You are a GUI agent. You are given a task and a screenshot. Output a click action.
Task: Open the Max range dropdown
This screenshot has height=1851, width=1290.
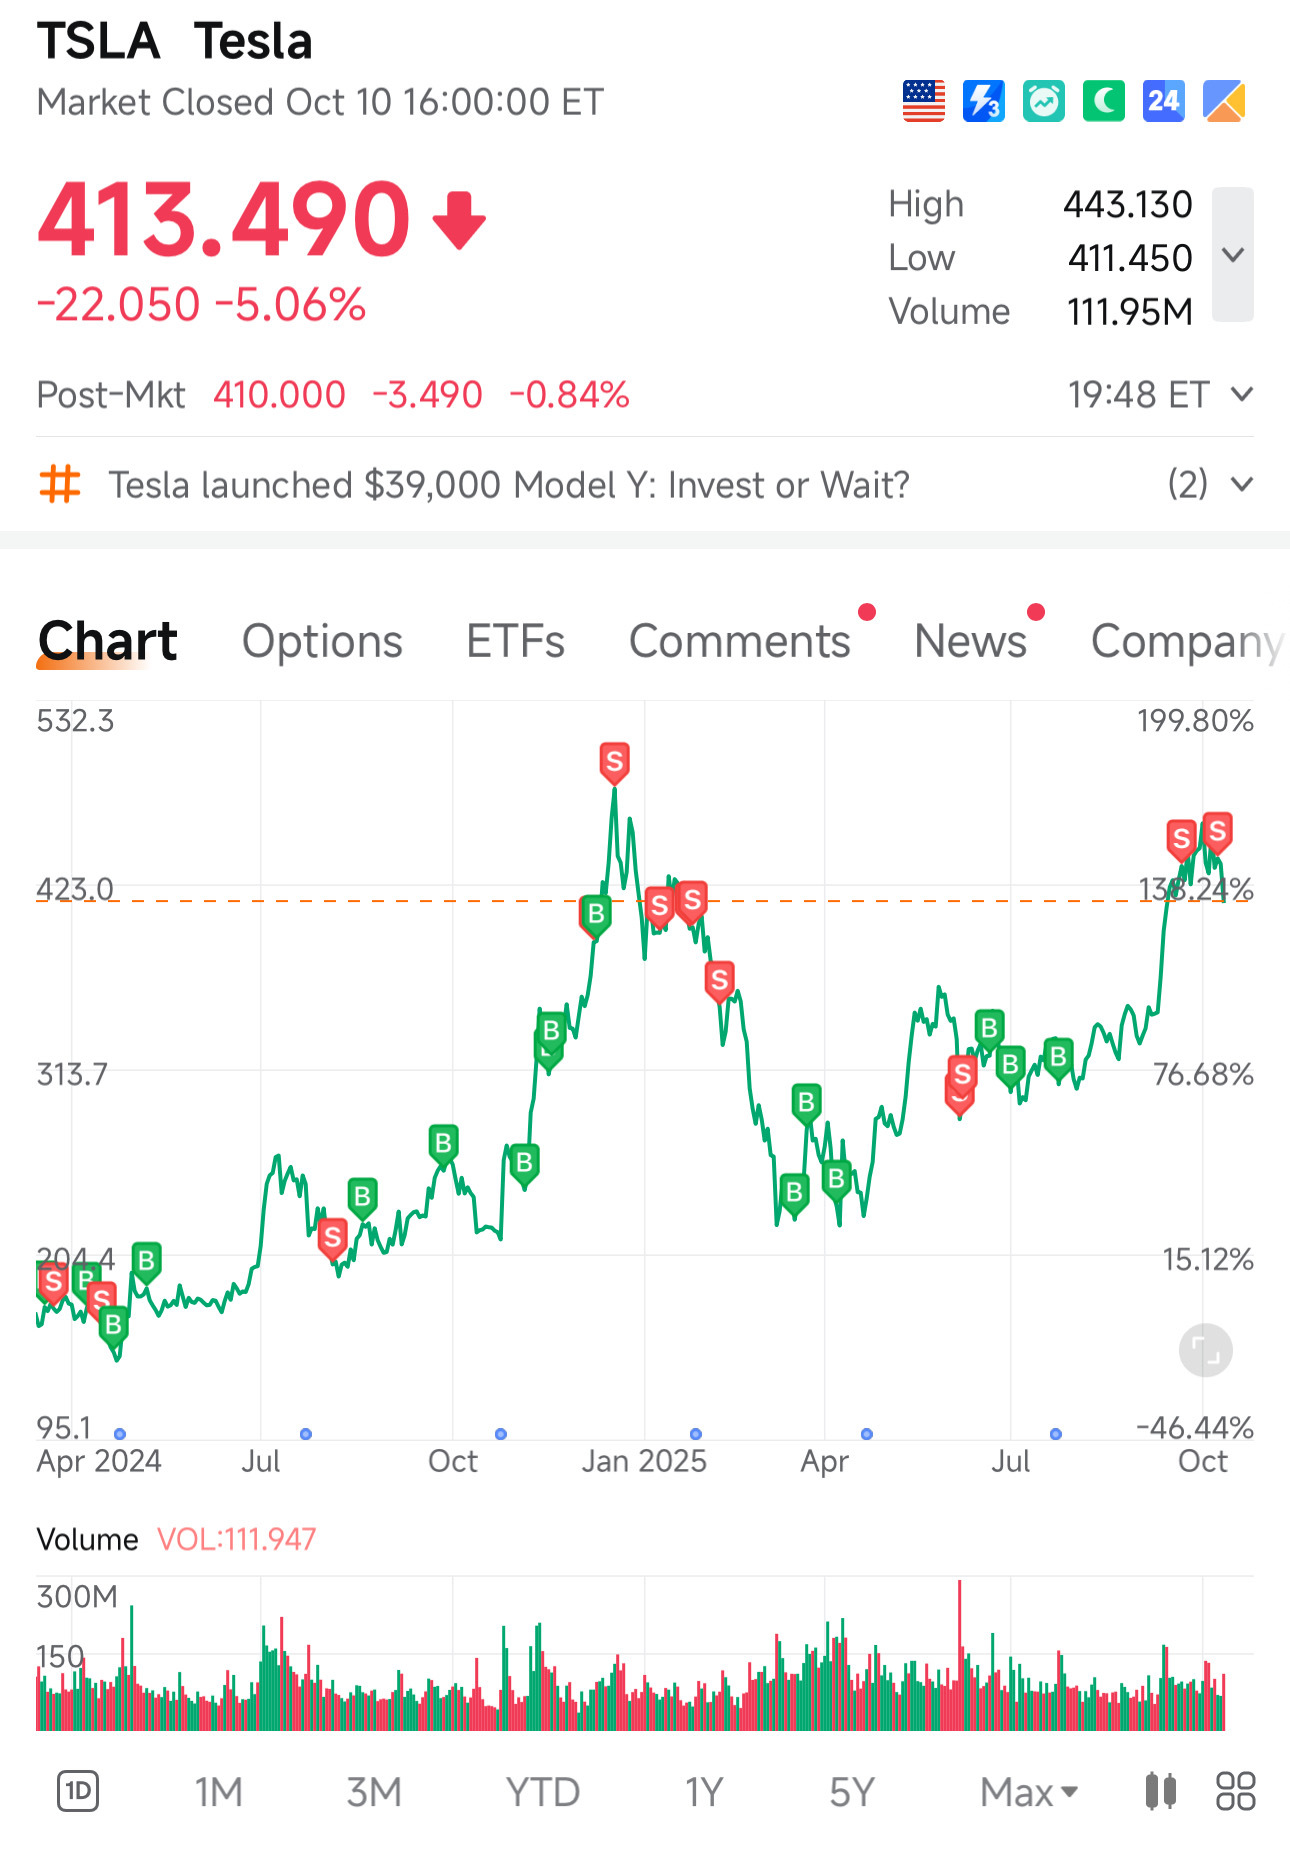(x=1029, y=1792)
